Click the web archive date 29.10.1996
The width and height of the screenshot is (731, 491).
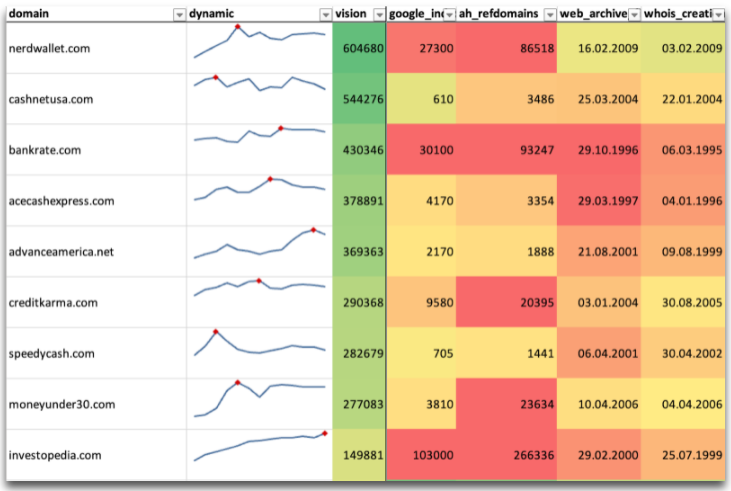point(598,150)
